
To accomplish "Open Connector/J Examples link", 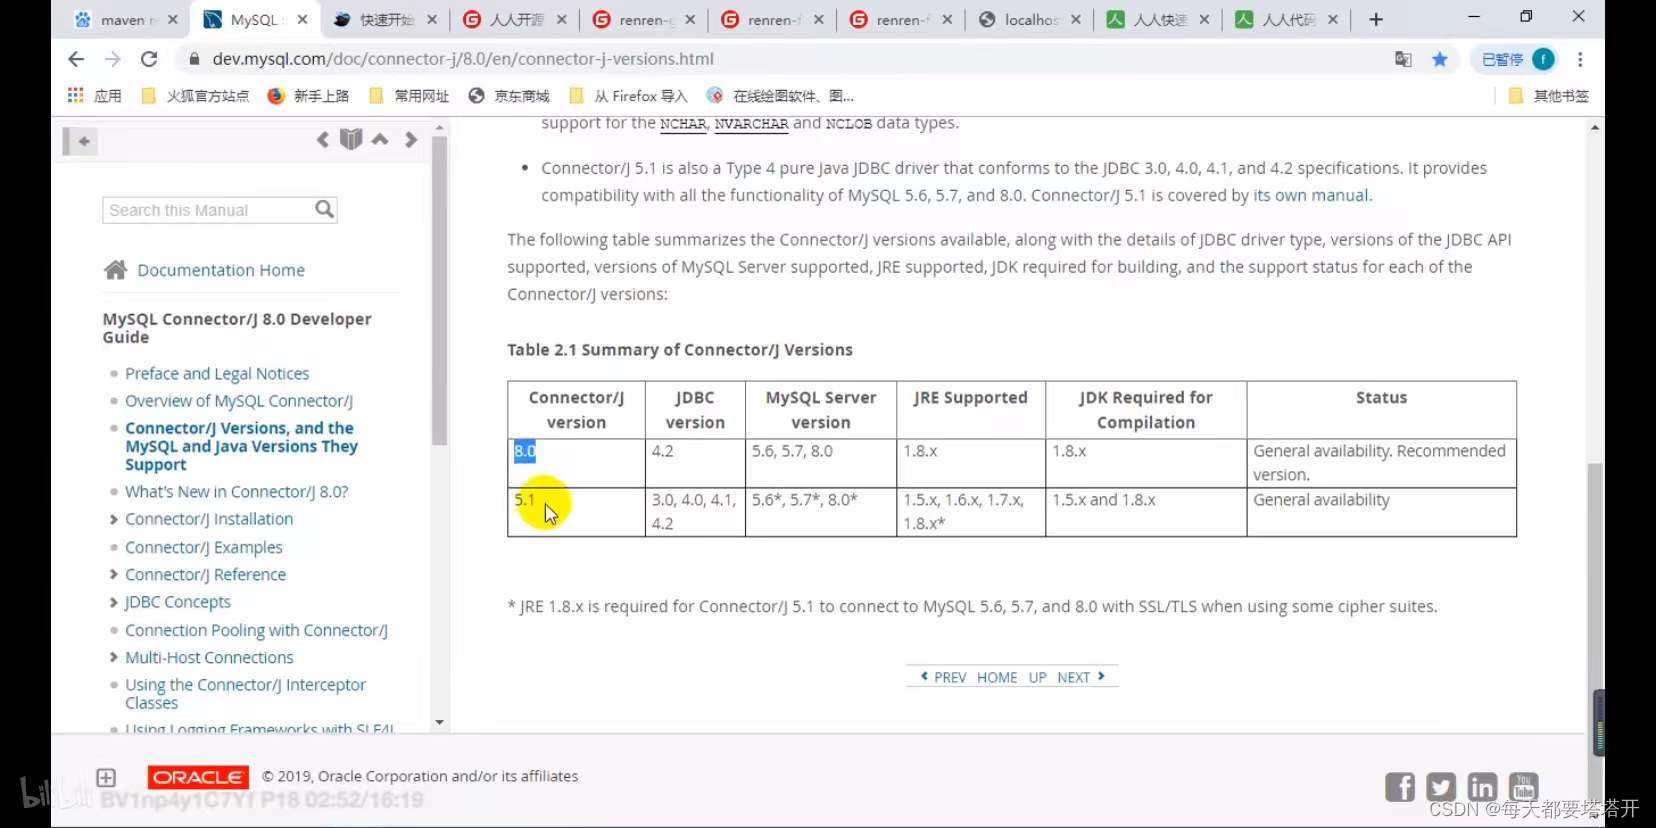I will (204, 548).
